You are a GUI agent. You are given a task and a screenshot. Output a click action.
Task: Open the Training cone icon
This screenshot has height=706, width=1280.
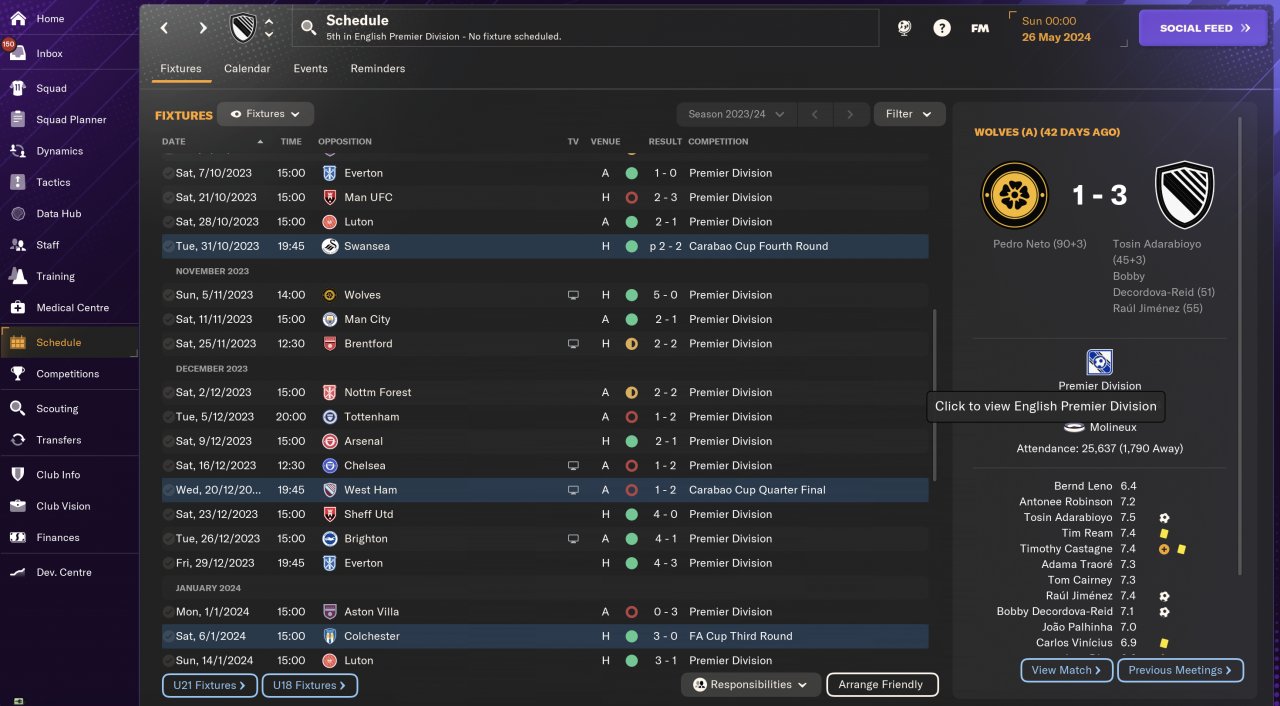18,276
